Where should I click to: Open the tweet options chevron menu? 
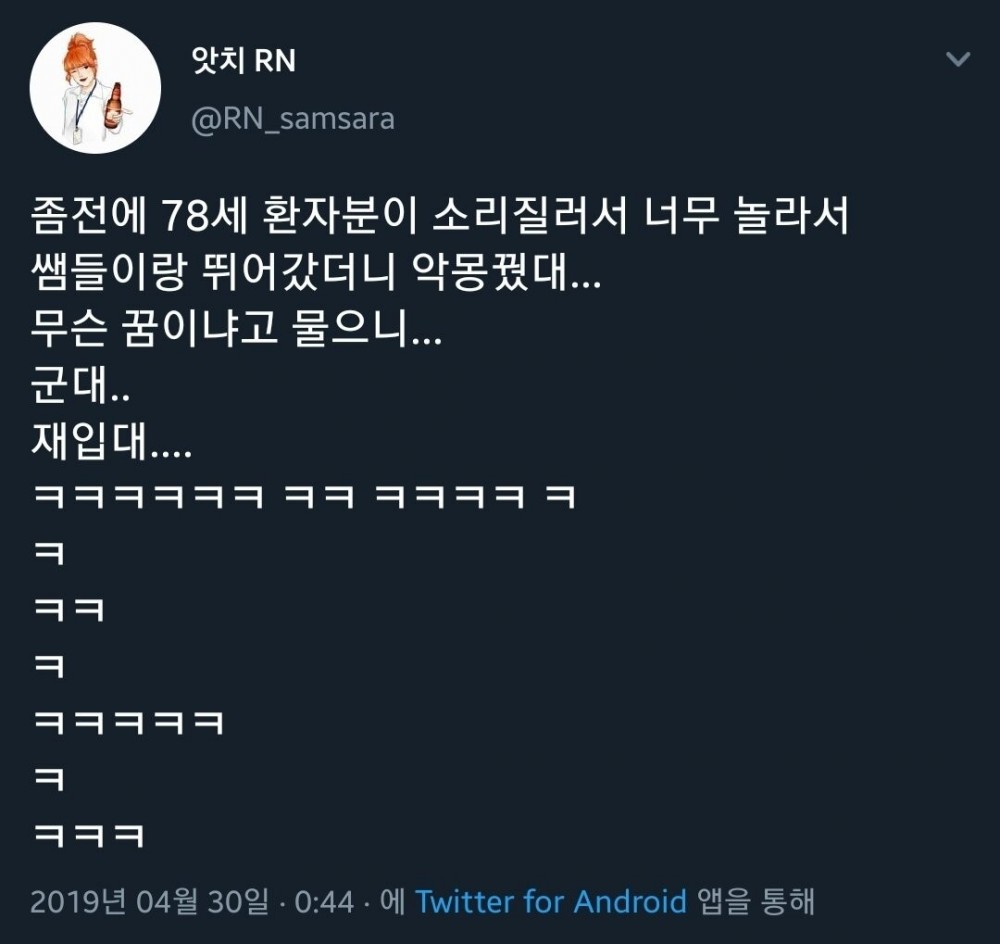957,59
